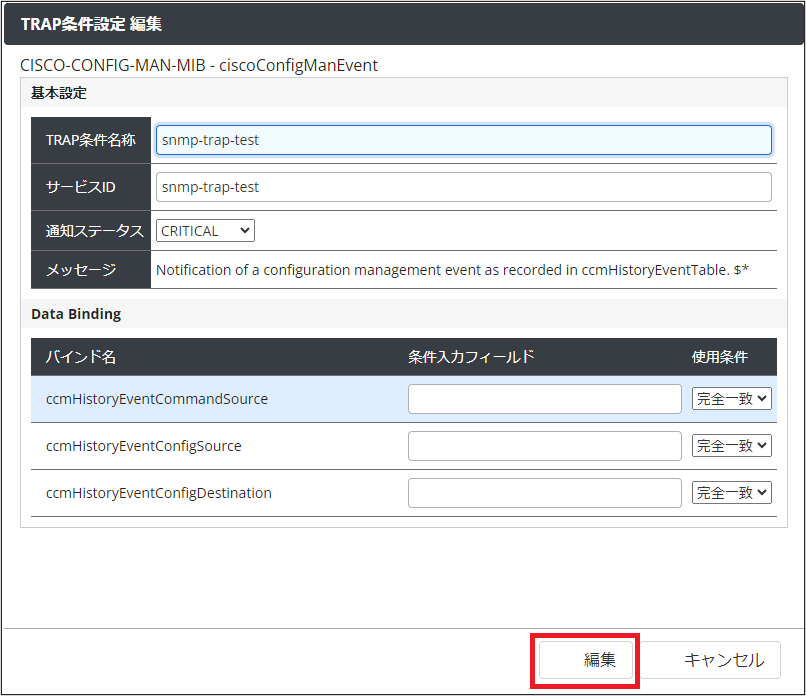Click the ccmHistoryEventConfigDestination condition input field
The width and height of the screenshot is (806, 696).
[544, 493]
